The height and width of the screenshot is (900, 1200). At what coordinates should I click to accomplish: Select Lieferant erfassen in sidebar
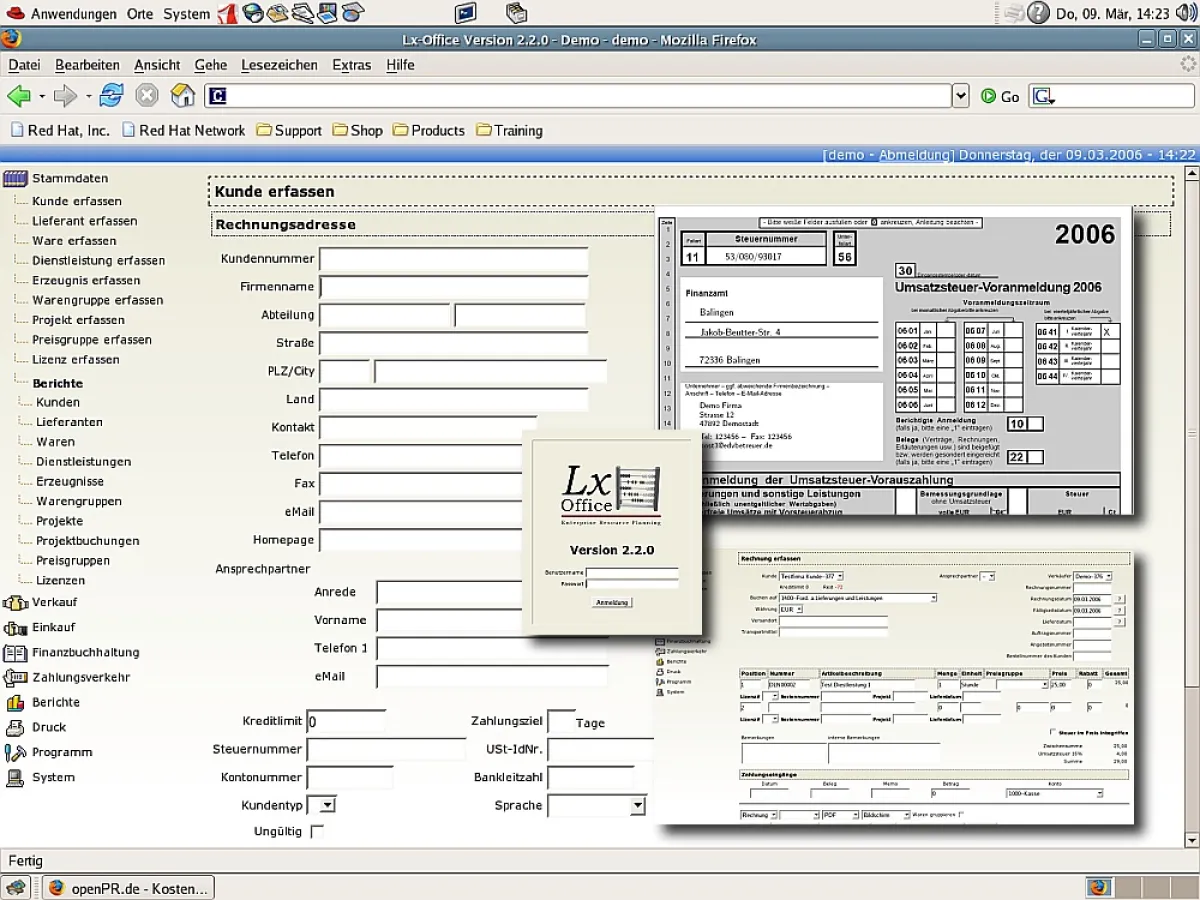click(x=84, y=221)
